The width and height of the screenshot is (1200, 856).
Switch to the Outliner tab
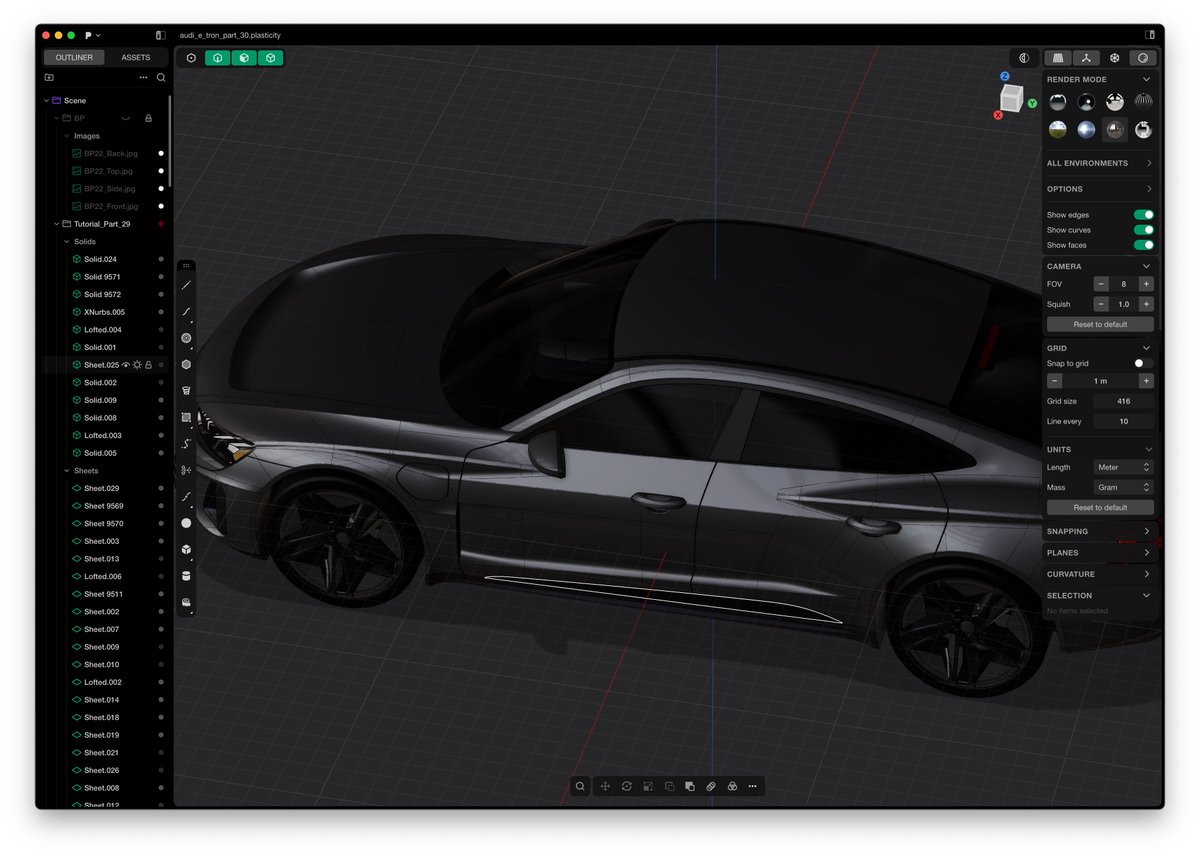coord(74,58)
